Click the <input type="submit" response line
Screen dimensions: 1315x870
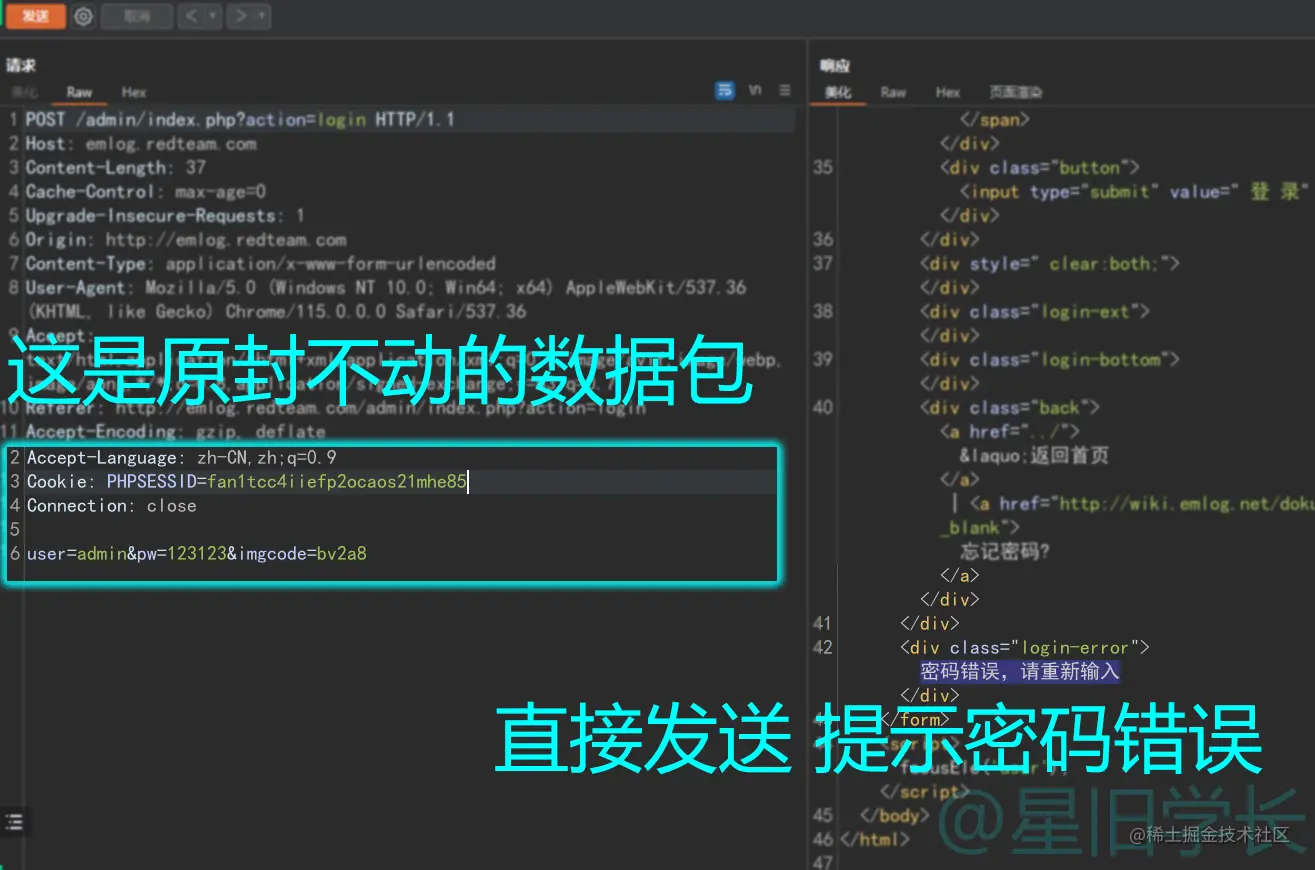pyautogui.click(x=1134, y=192)
